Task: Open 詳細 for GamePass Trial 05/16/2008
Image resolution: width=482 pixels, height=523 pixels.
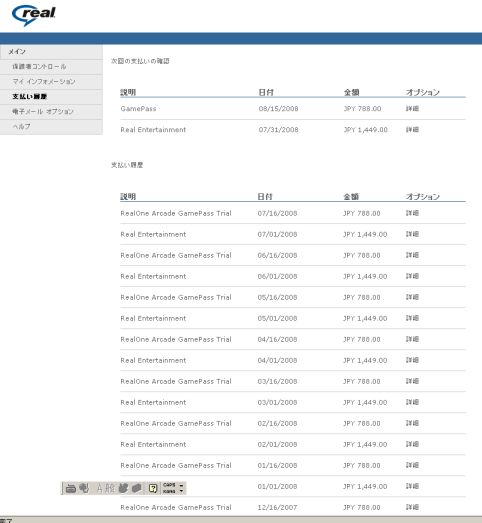Action: [412, 297]
